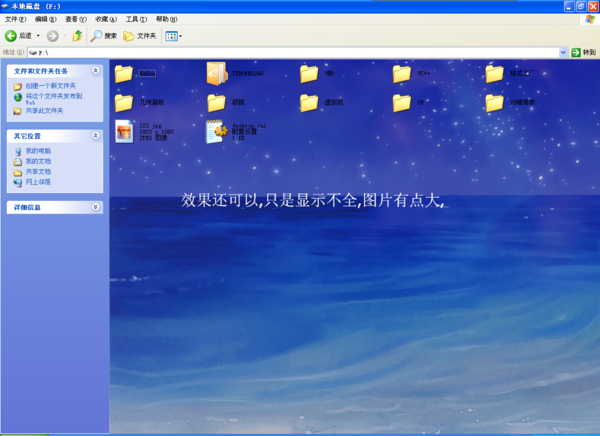Click 共享此文件夹 link
Image resolution: width=600 pixels, height=436 pixels.
coord(44,111)
